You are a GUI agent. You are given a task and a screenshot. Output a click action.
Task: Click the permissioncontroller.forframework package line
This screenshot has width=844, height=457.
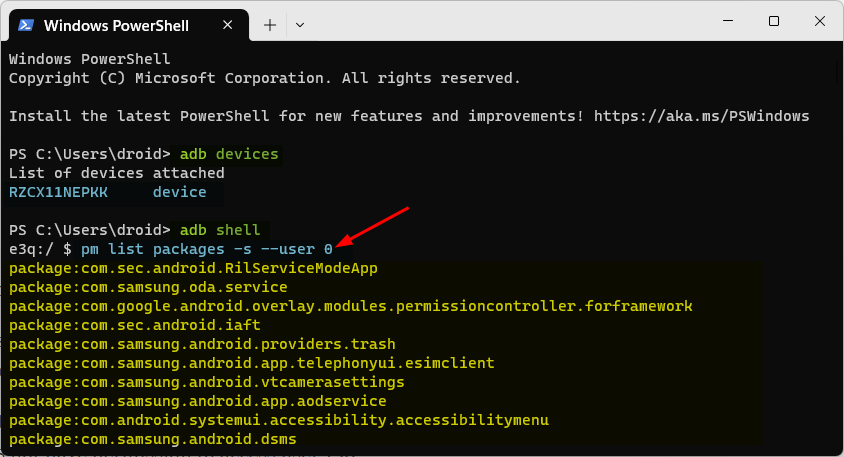[350, 306]
